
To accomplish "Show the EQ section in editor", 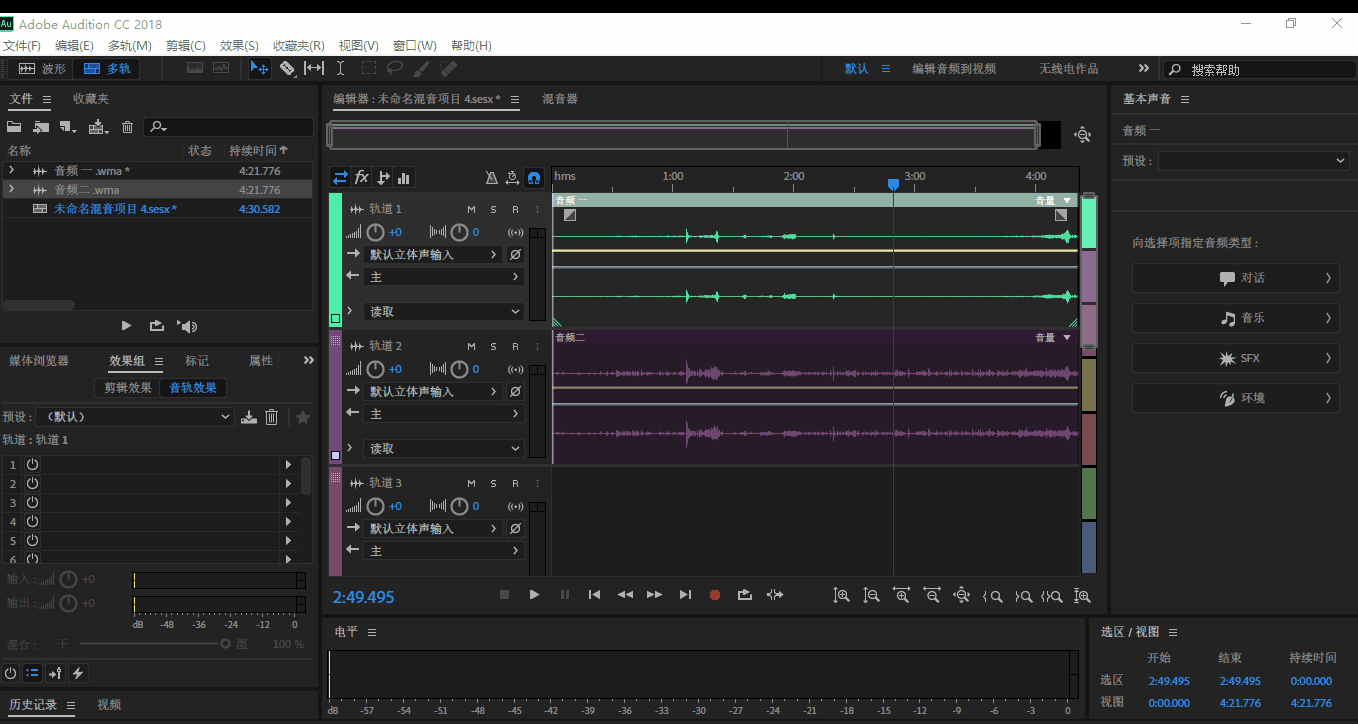I will (404, 178).
